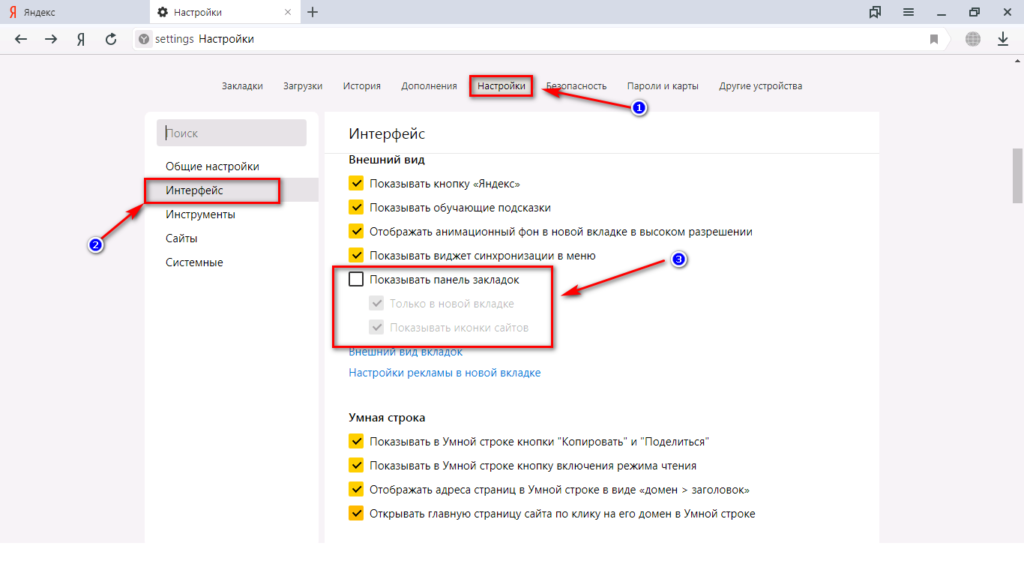Viewport: 1024px width, 576px height.
Task: Go forward with the forward arrow
Action: 51,39
